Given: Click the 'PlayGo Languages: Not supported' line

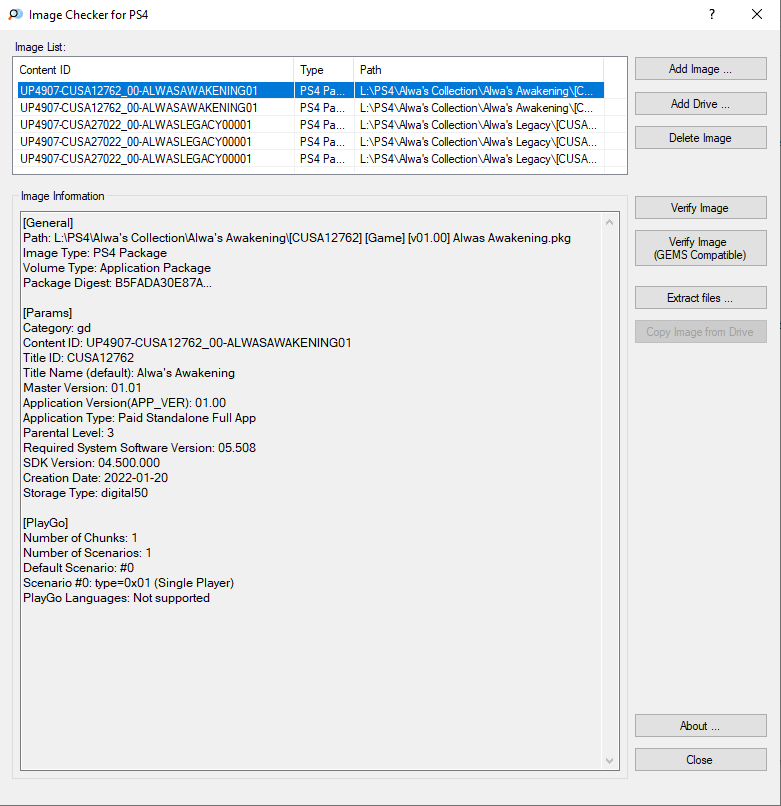Looking at the screenshot, I should tap(116, 598).
